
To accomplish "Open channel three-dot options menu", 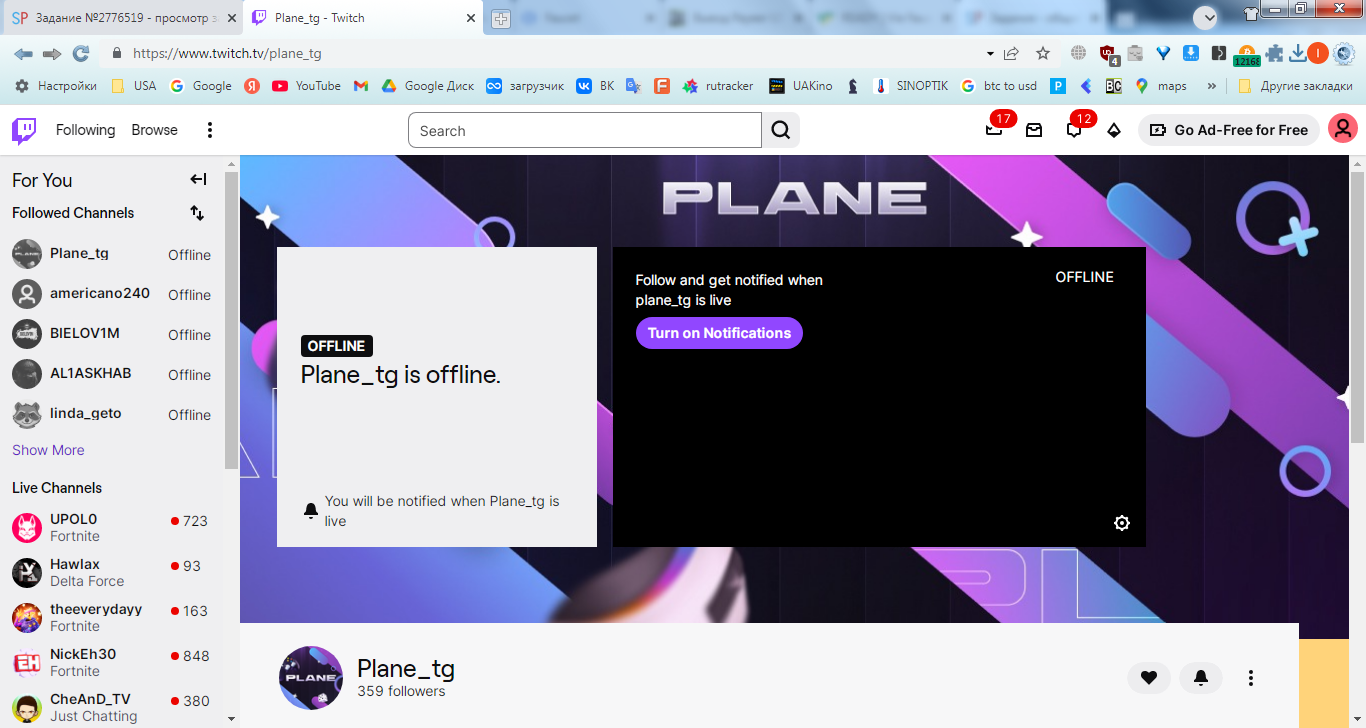I will pyautogui.click(x=1251, y=678).
